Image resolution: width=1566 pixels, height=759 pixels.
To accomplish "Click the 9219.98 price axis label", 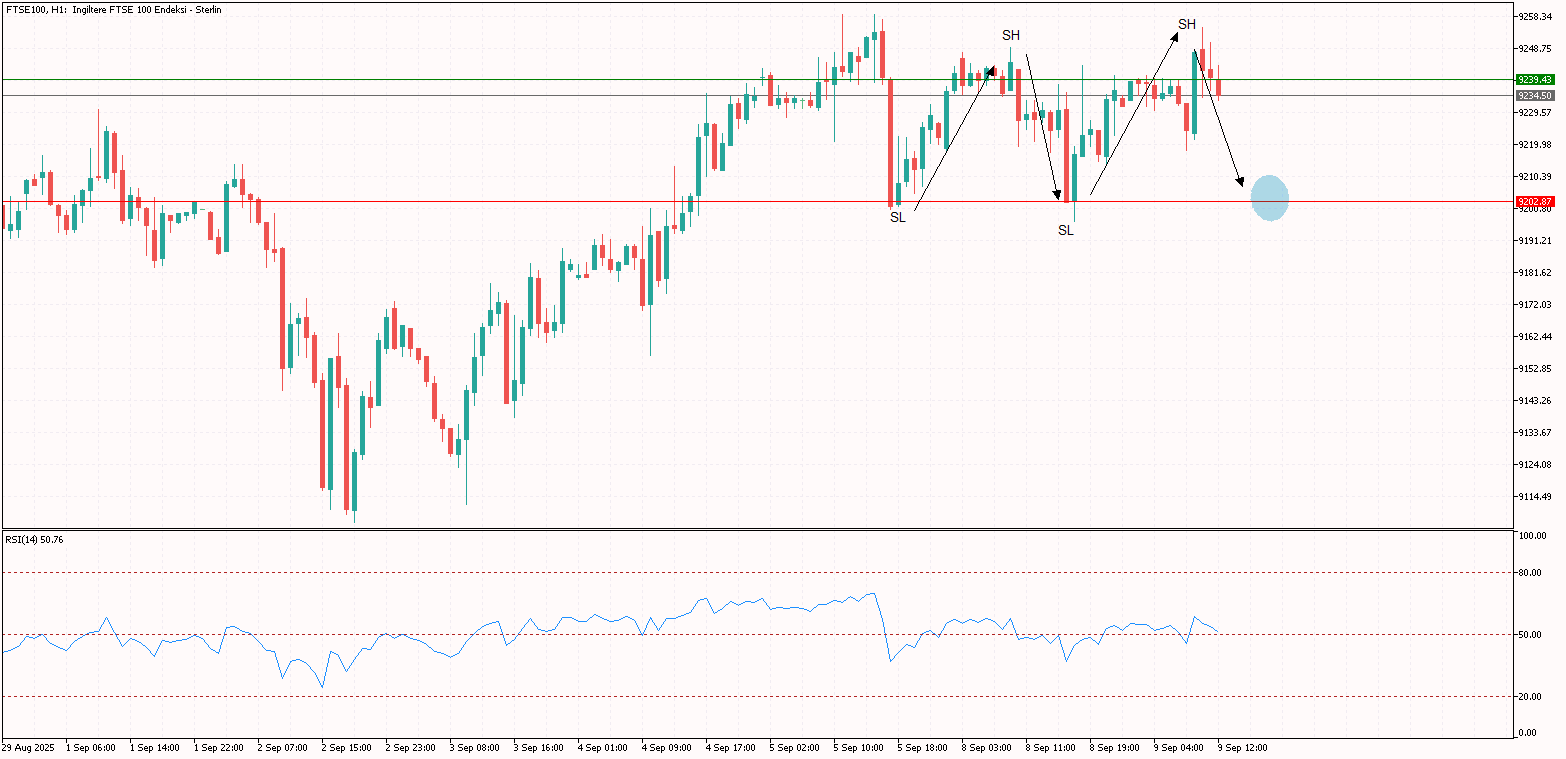I will coord(1535,144).
